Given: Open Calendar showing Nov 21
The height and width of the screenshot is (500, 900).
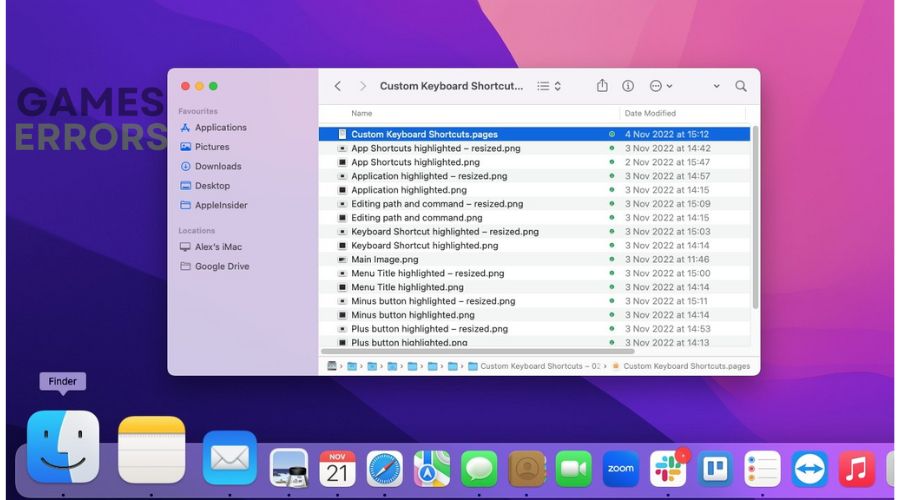Looking at the screenshot, I should click(337, 468).
